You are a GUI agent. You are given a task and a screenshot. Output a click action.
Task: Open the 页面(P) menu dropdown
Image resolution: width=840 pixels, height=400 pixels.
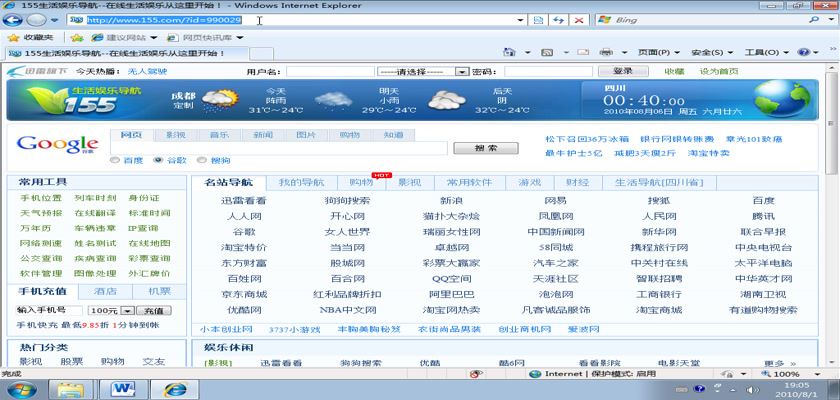658,52
